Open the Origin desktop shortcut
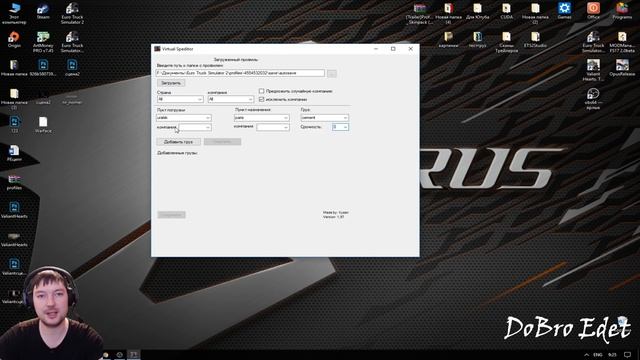640x360 pixels. [14, 40]
